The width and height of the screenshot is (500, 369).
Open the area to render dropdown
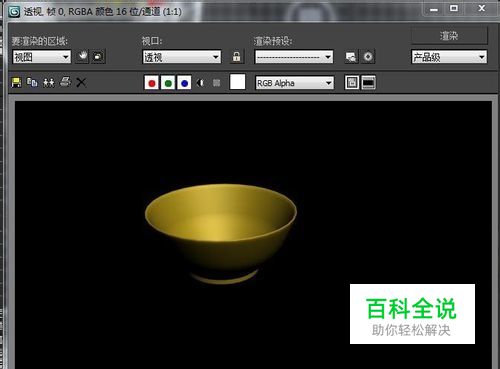pos(42,57)
